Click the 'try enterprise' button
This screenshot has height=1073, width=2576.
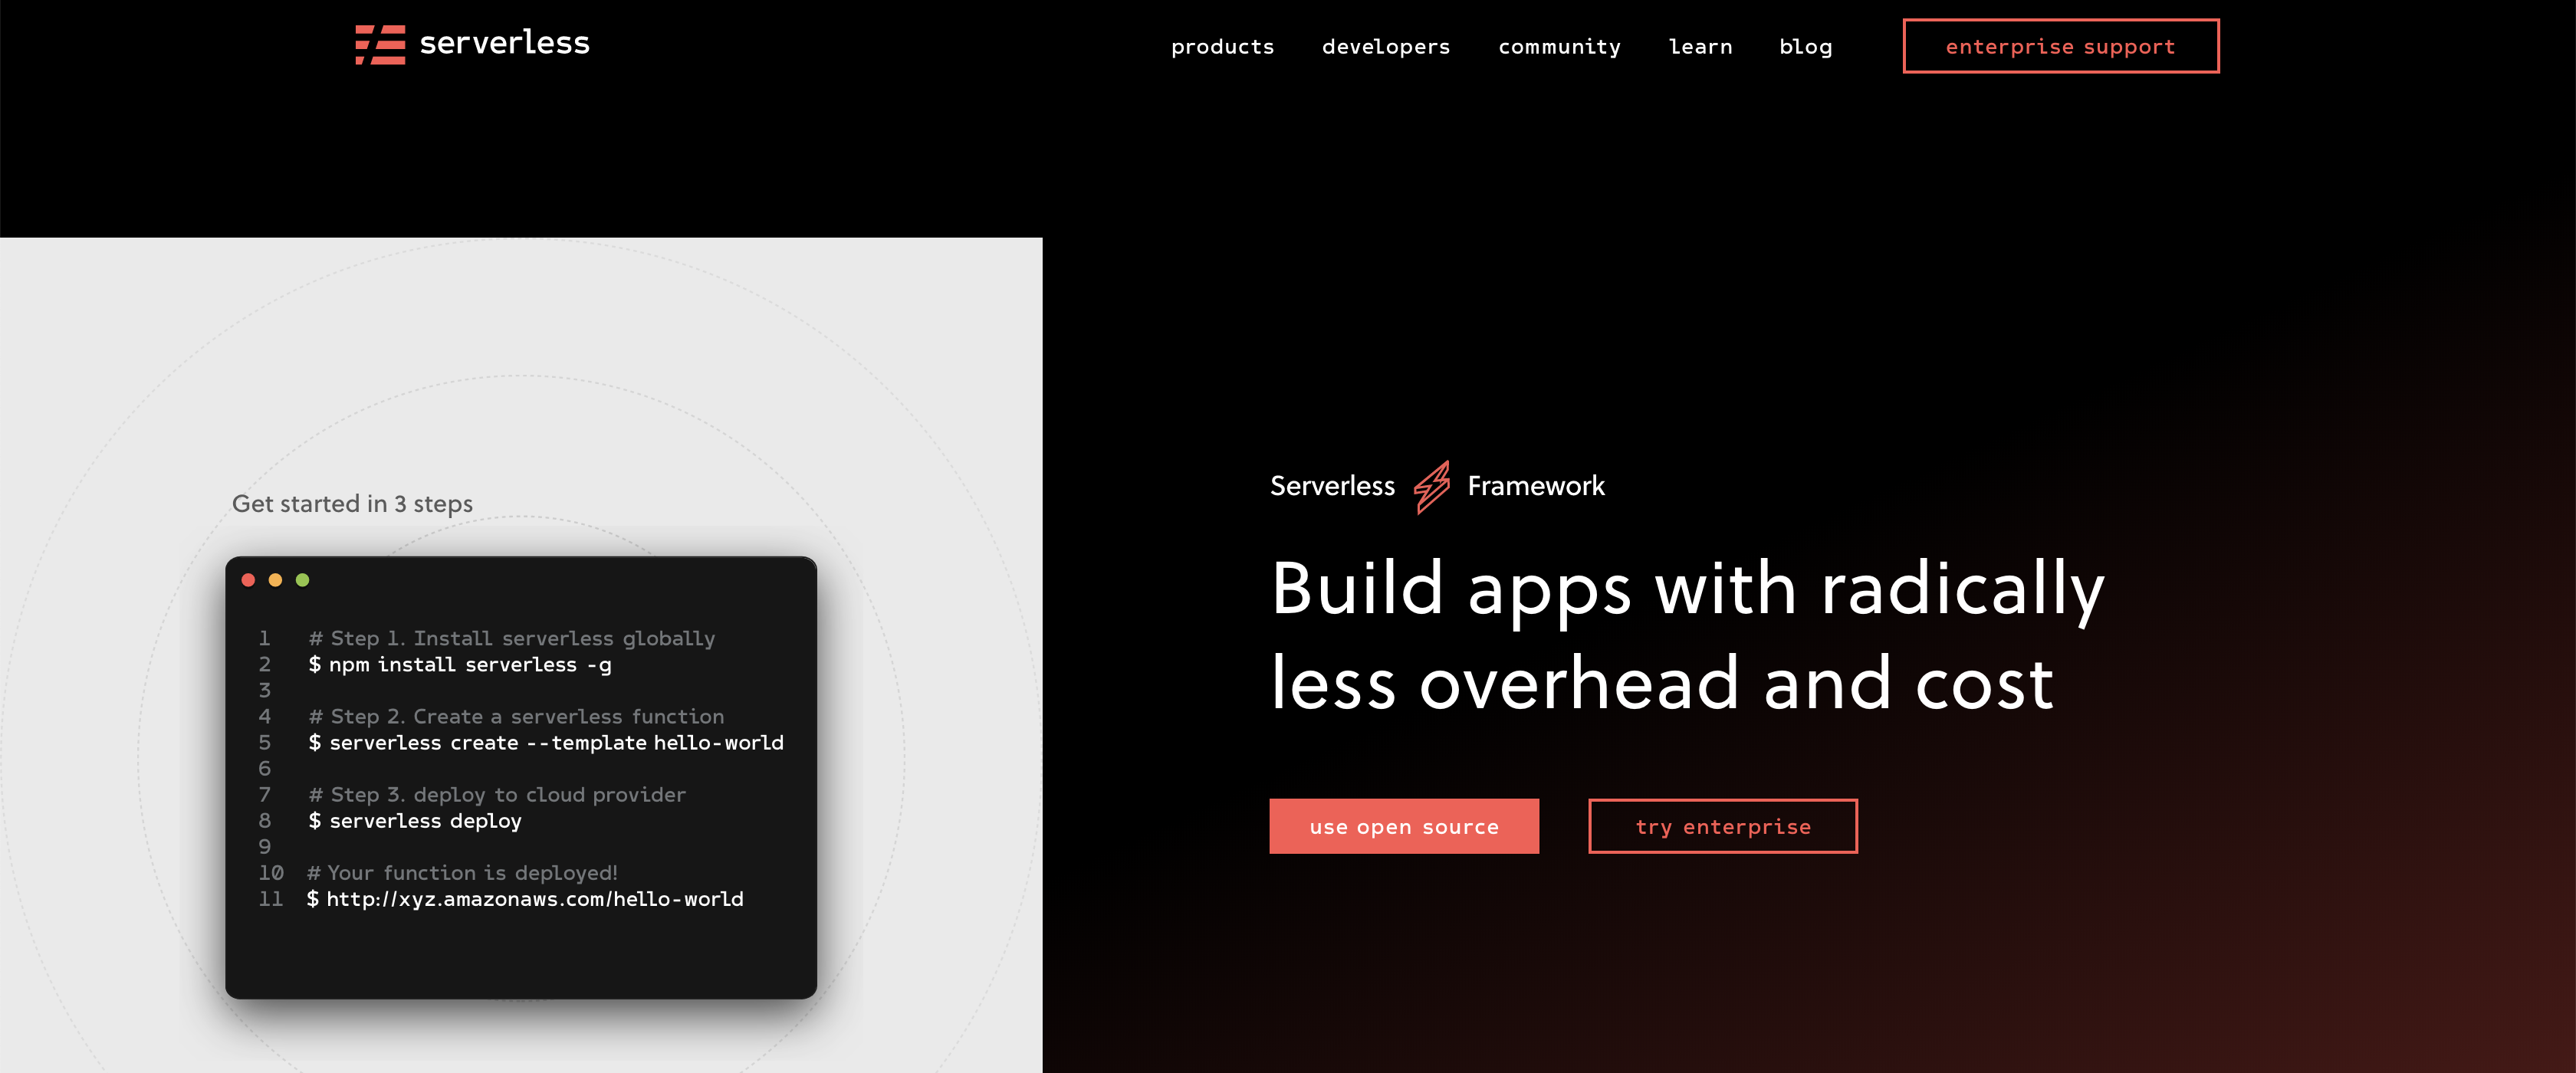point(1722,825)
